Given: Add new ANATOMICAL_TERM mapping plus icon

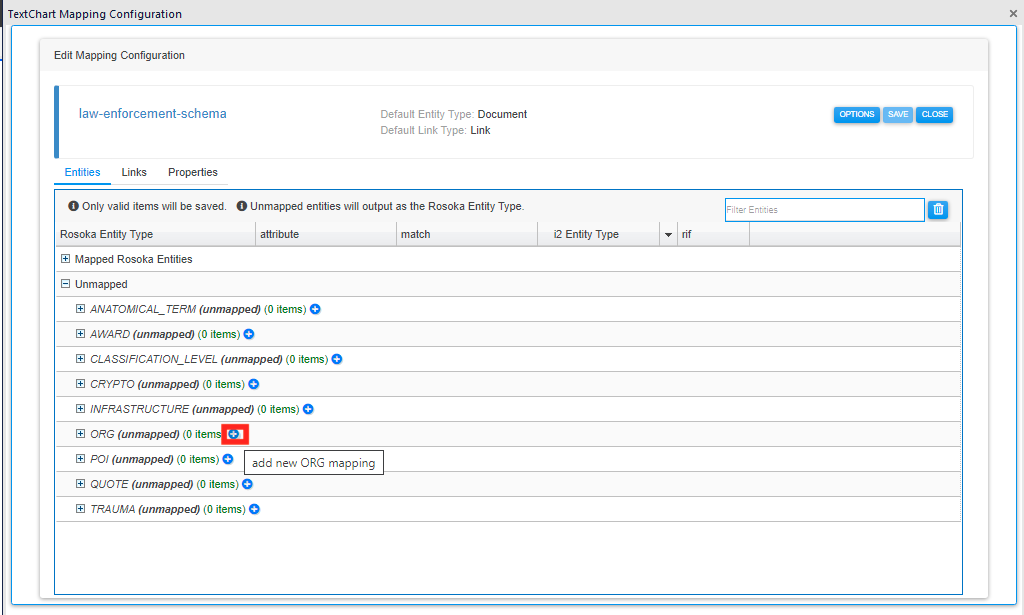Looking at the screenshot, I should [x=315, y=309].
